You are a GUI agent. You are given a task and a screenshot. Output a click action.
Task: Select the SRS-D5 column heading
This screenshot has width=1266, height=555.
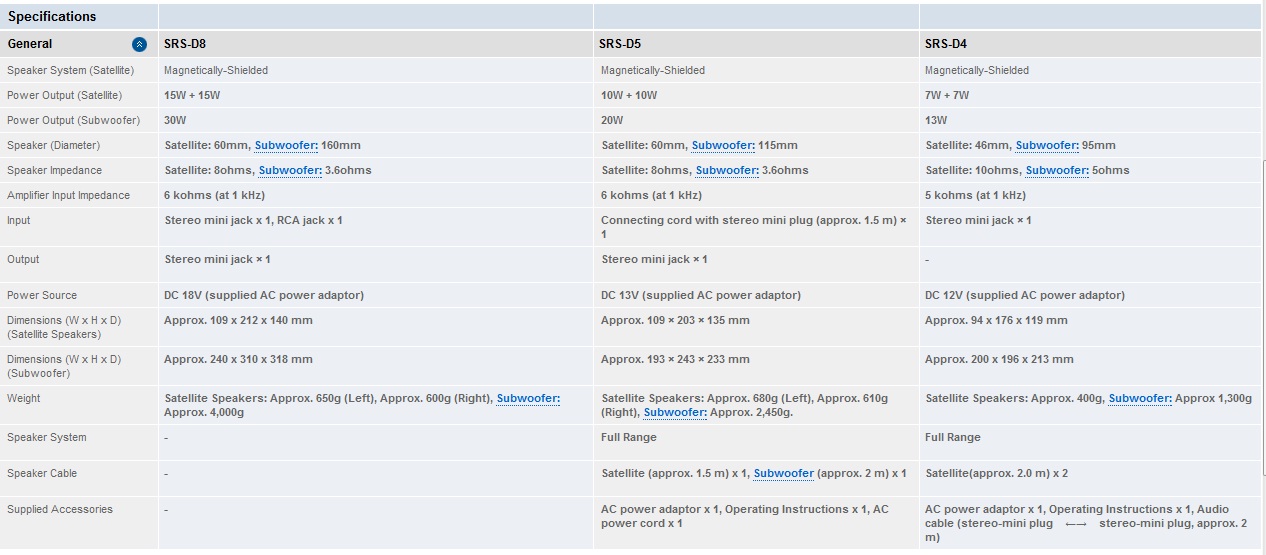click(620, 44)
